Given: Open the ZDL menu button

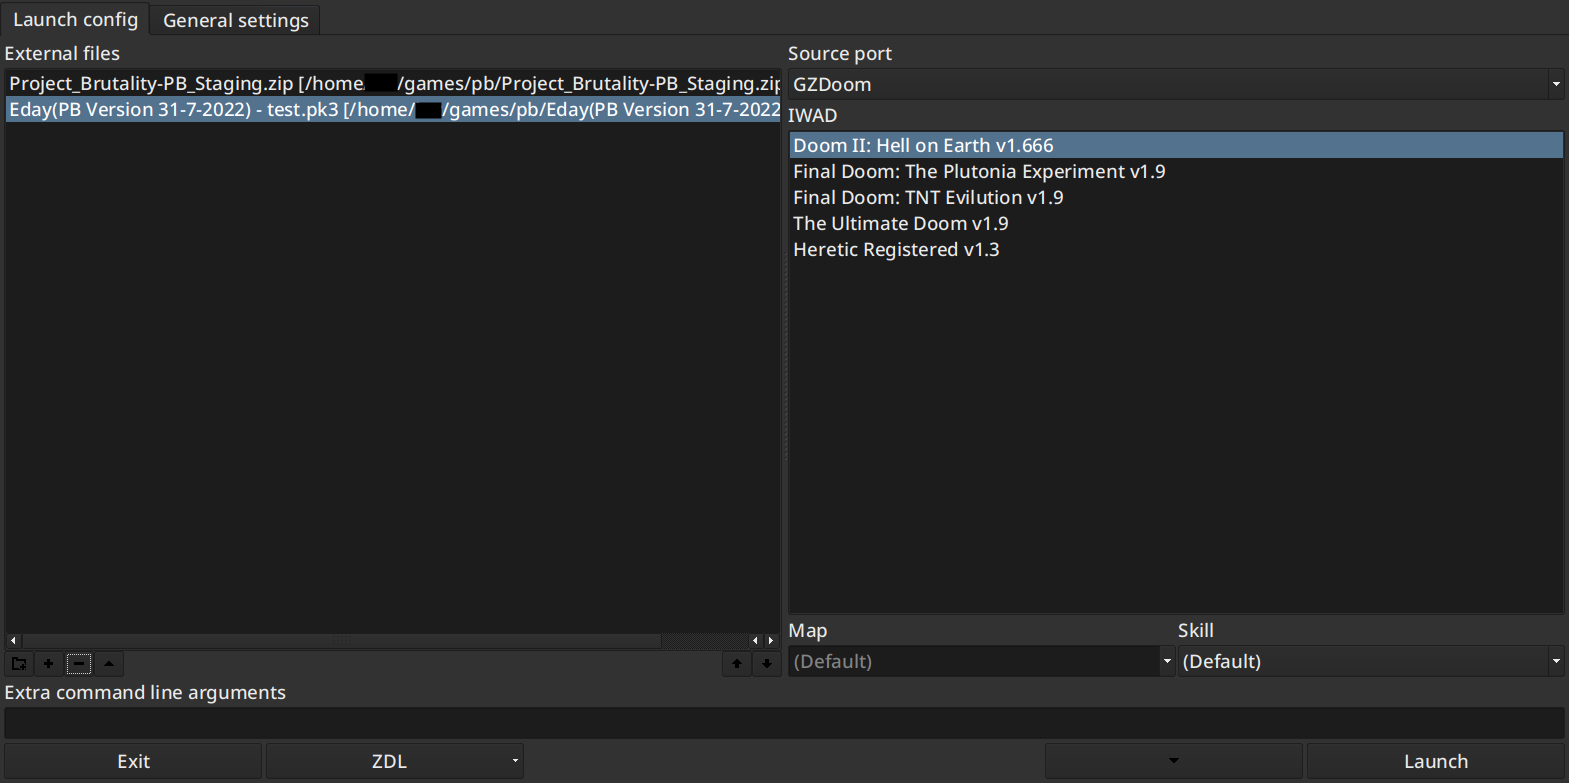Looking at the screenshot, I should tap(394, 761).
